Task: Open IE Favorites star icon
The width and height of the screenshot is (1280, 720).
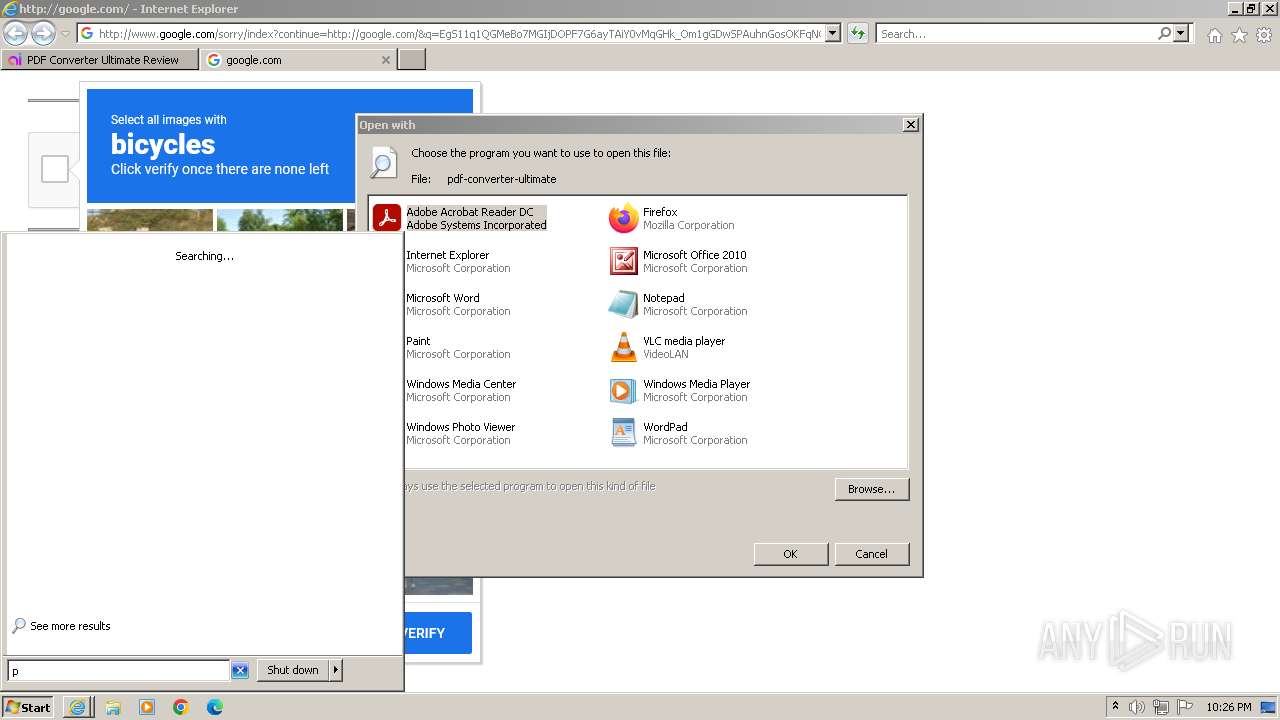Action: pyautogui.click(x=1239, y=35)
